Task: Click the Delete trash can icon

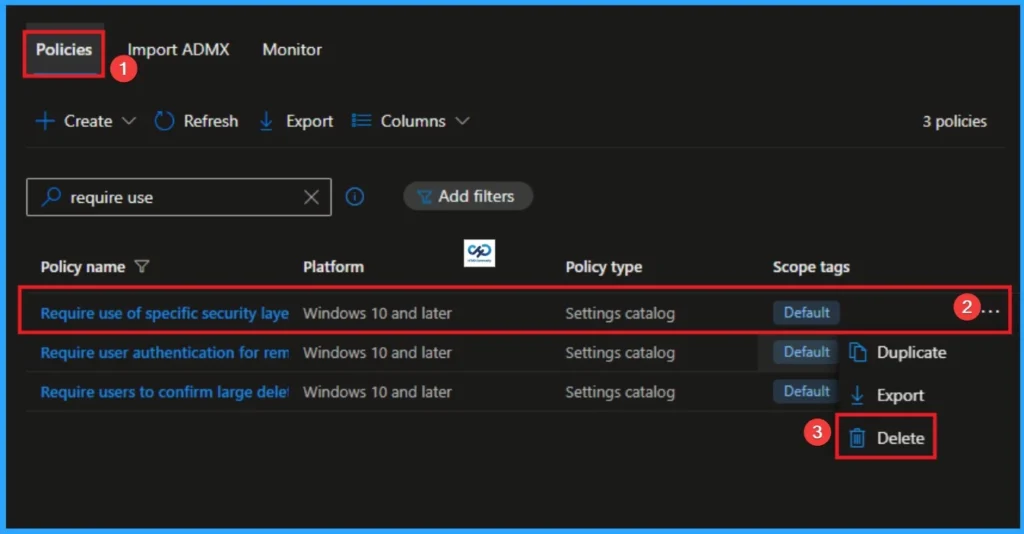Action: [x=857, y=438]
